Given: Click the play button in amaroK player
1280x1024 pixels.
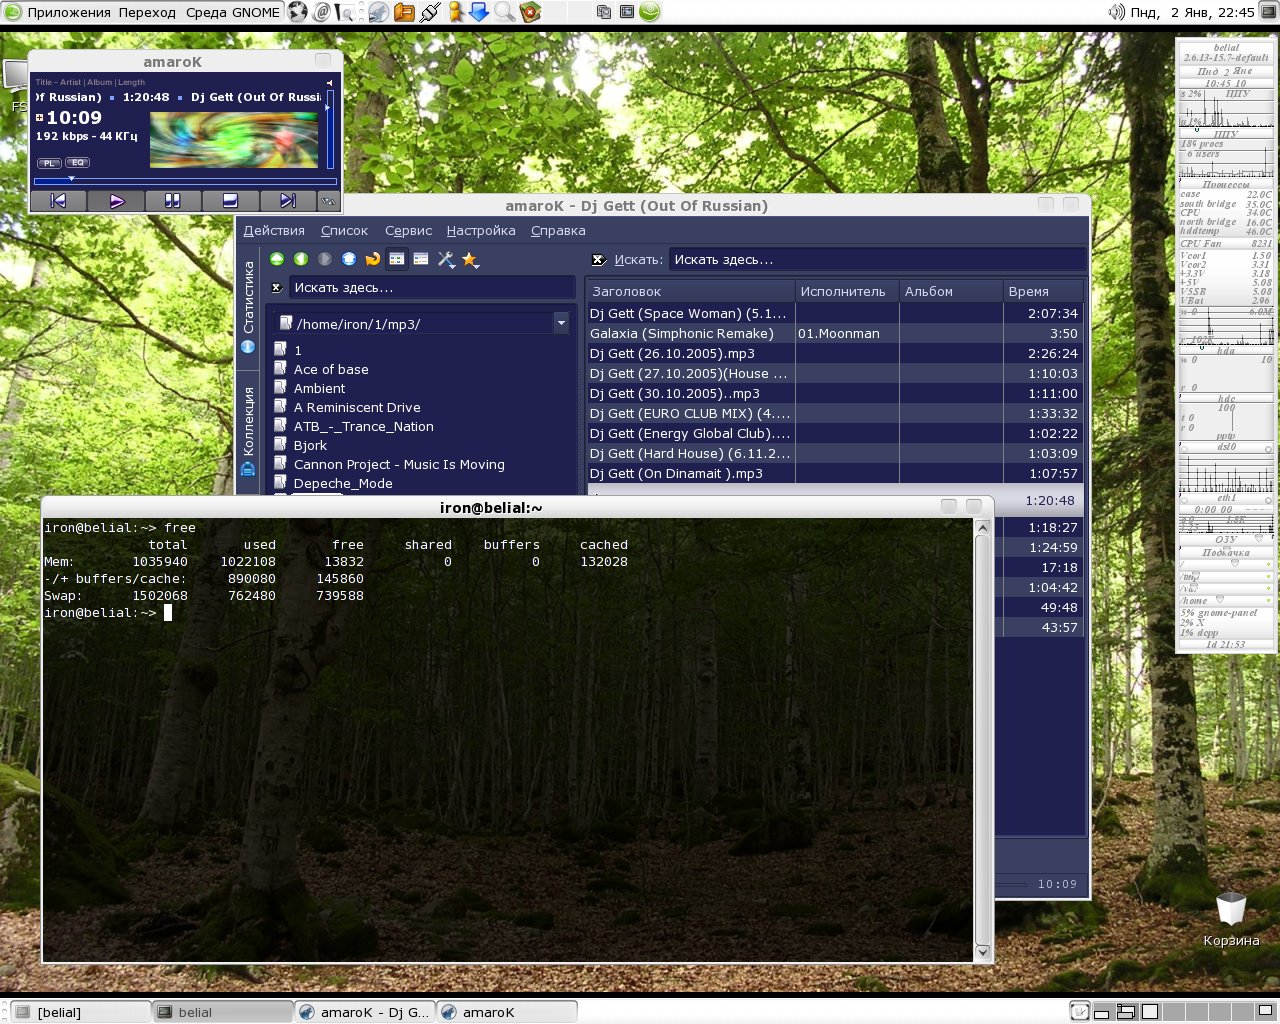Looking at the screenshot, I should tap(116, 201).
